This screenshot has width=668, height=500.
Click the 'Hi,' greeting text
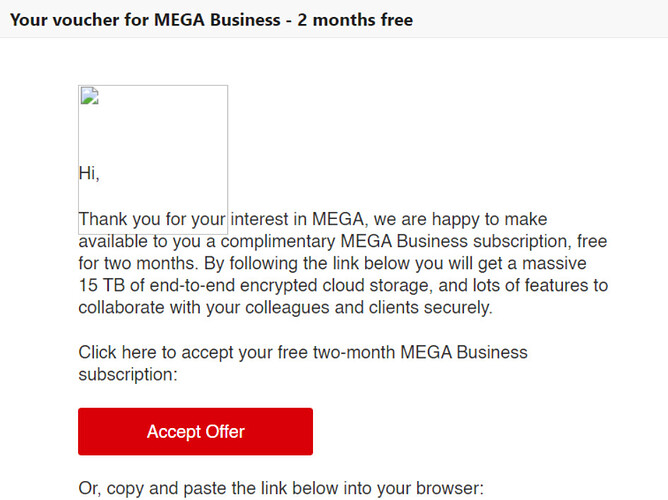pos(89,173)
